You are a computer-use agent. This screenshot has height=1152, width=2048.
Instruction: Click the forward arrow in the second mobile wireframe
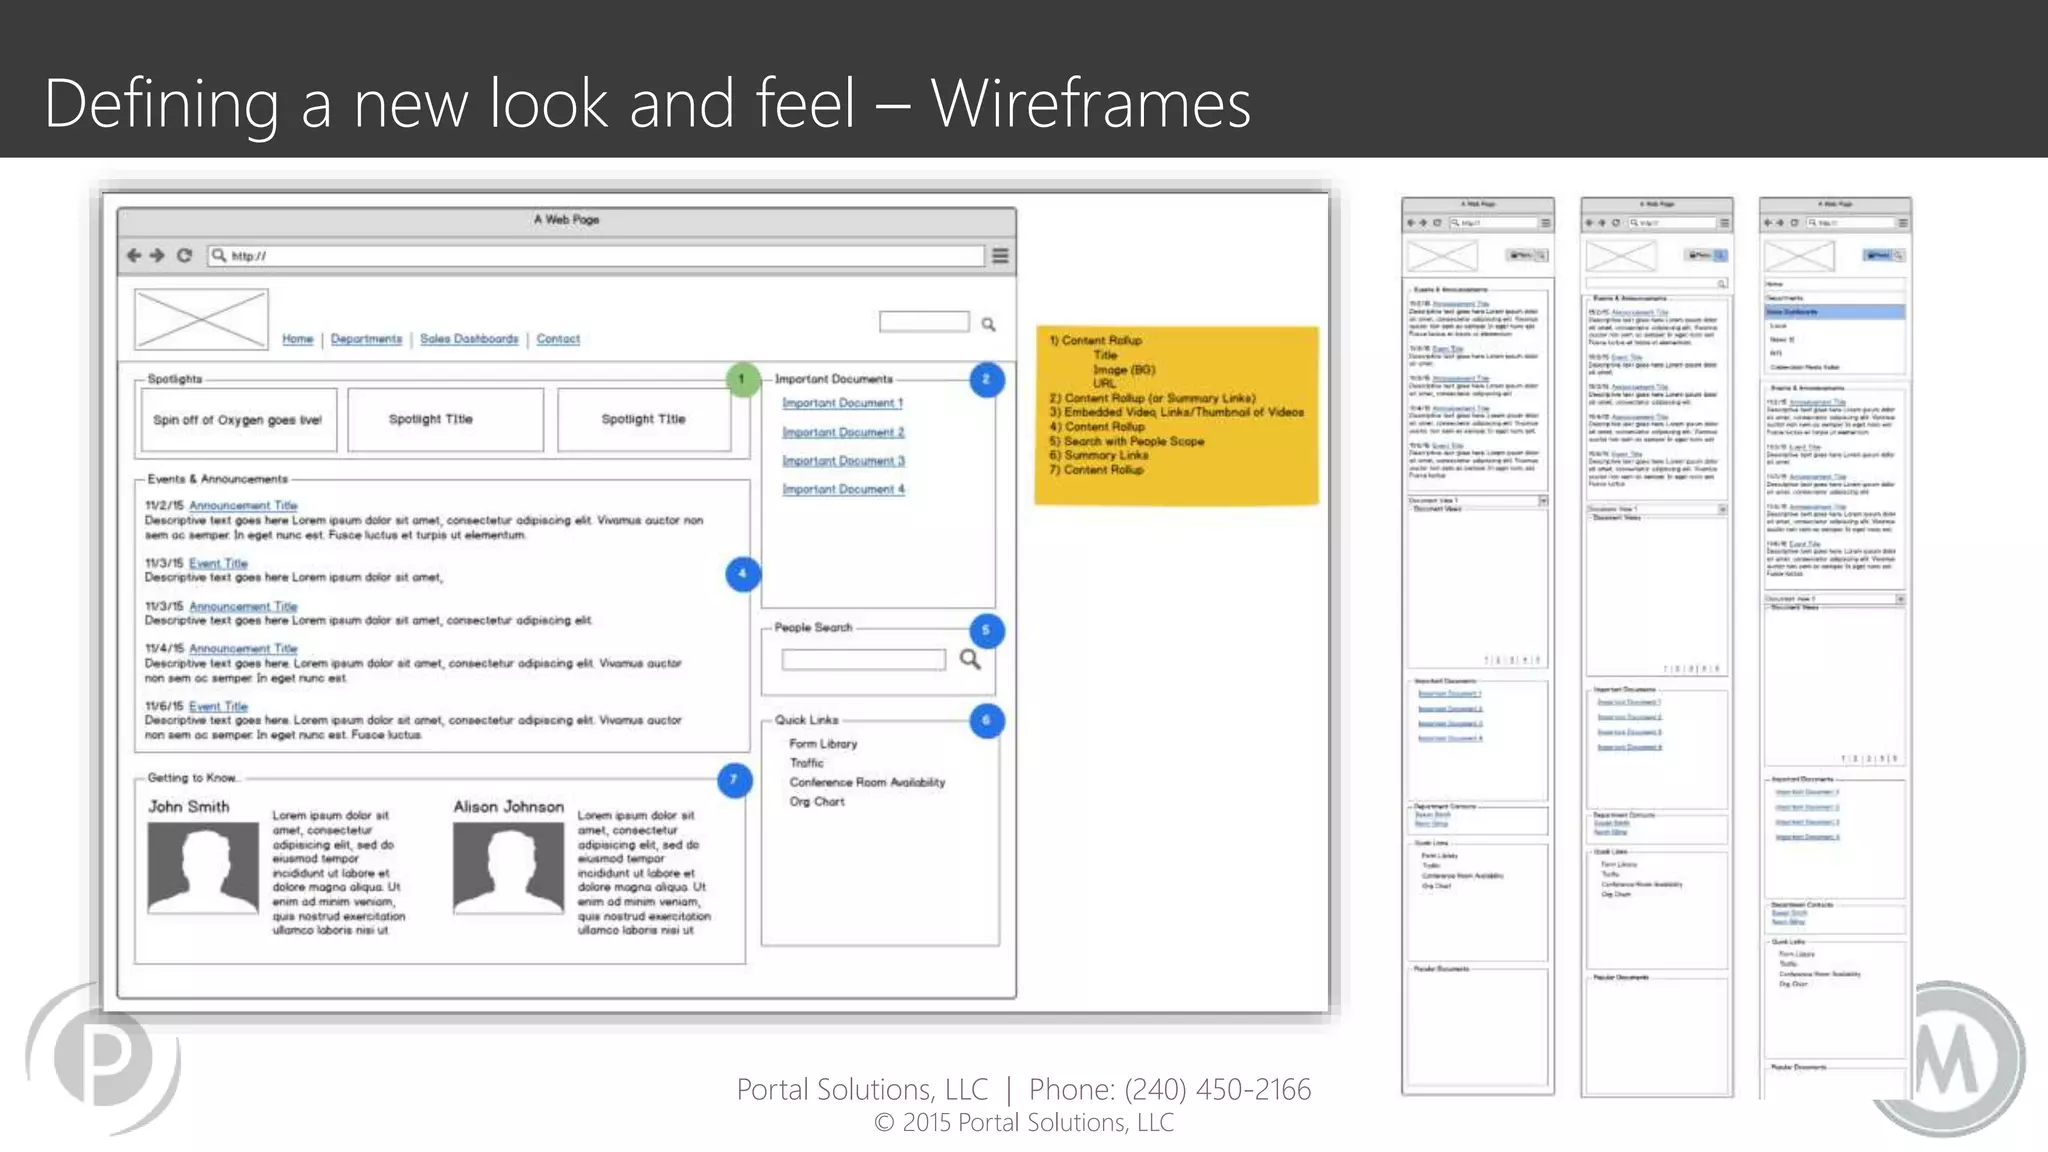pyautogui.click(x=1602, y=223)
